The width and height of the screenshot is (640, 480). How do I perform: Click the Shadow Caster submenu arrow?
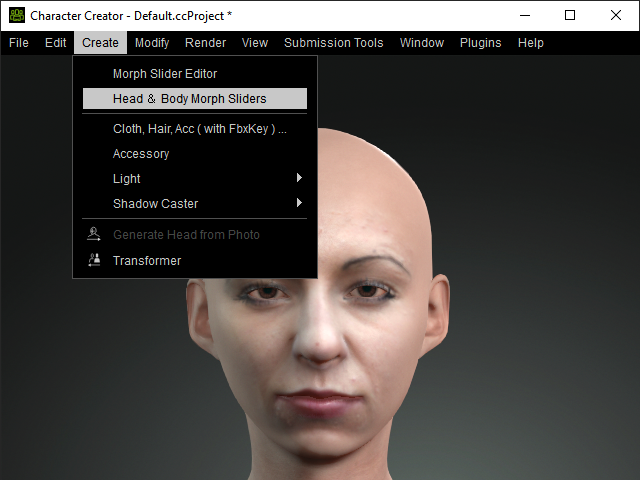[x=299, y=203]
